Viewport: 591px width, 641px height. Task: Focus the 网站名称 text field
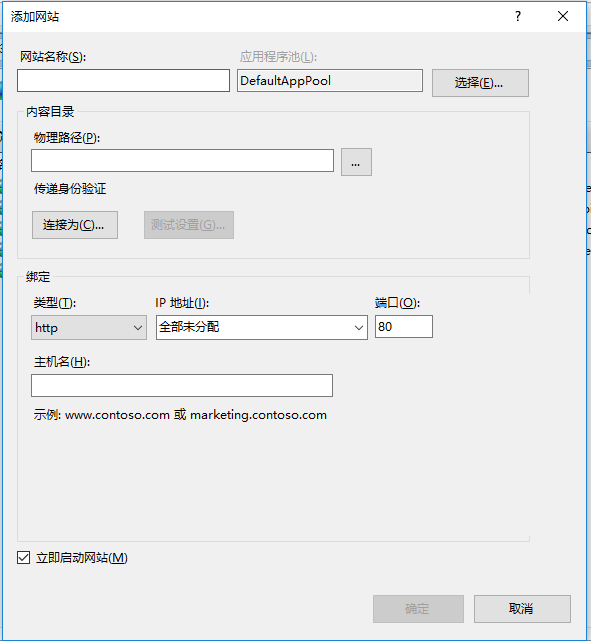[123, 81]
